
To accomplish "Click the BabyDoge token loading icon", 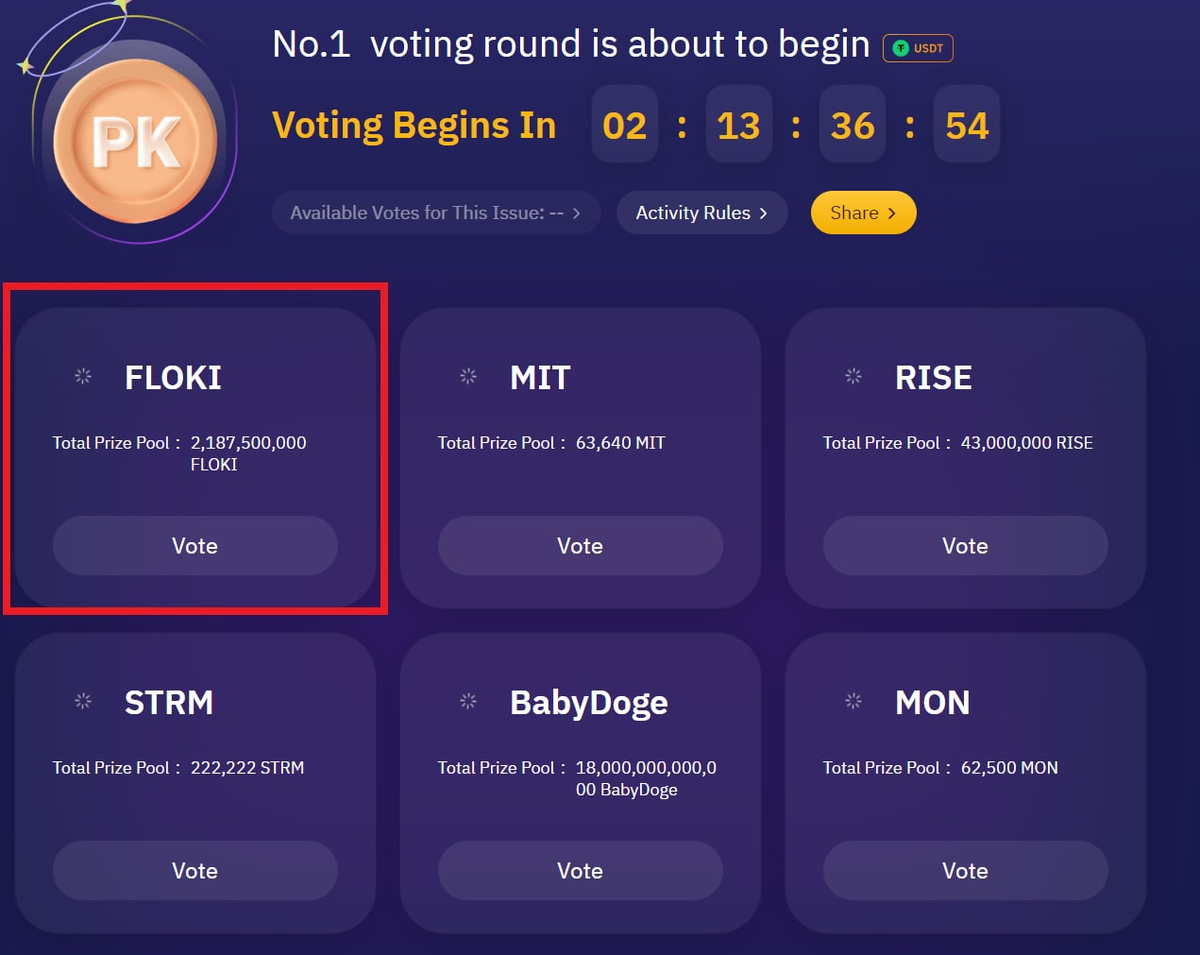I will 468,702.
